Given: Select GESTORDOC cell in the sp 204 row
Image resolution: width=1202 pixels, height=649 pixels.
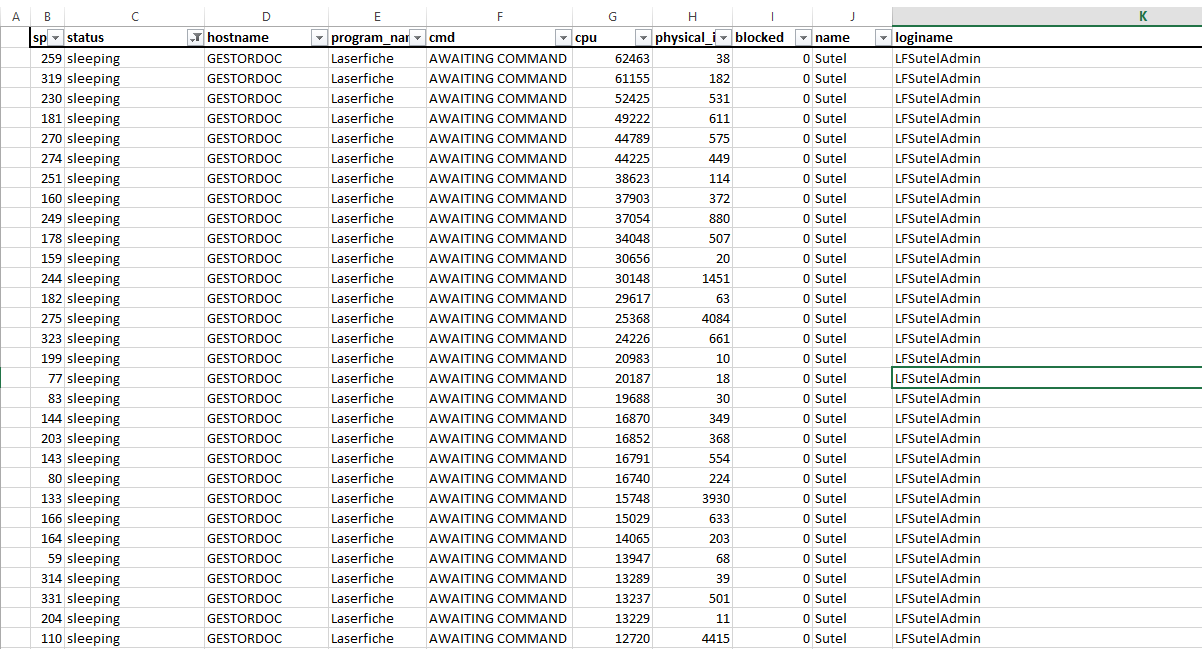Looking at the screenshot, I should click(266, 618).
